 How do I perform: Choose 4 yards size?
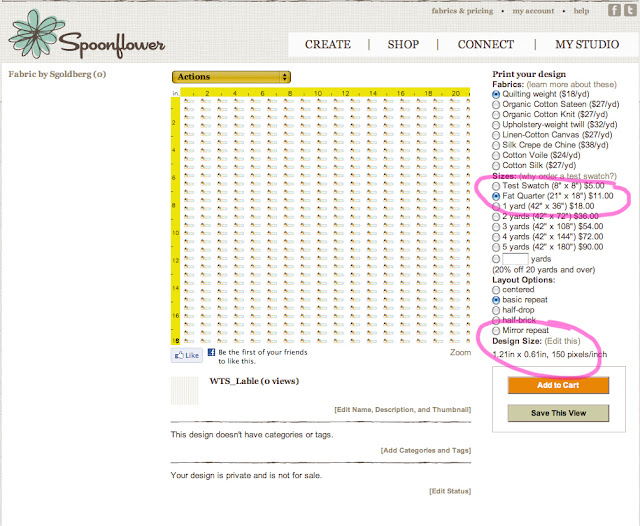496,237
